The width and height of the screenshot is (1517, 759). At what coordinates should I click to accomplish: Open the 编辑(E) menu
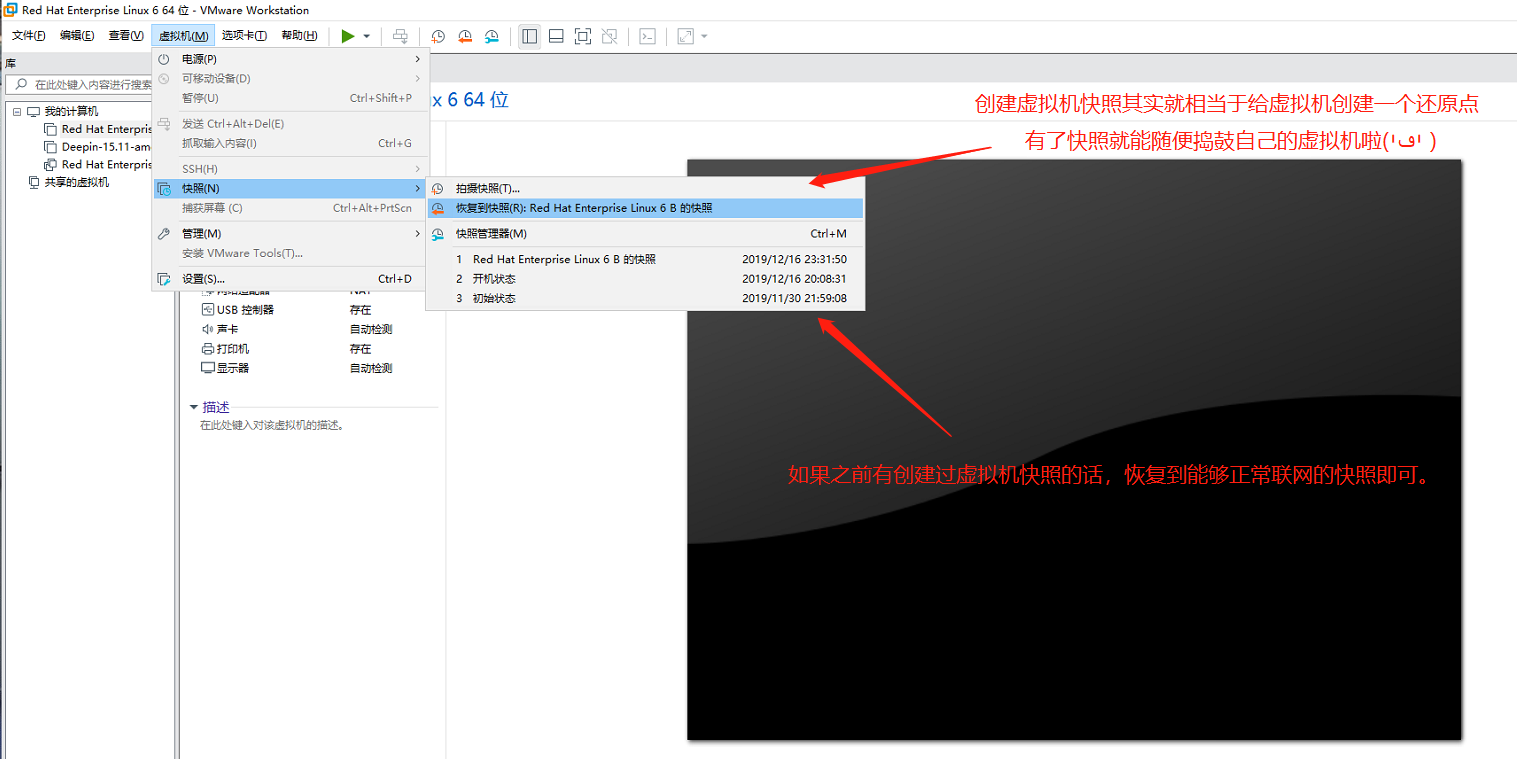77,36
